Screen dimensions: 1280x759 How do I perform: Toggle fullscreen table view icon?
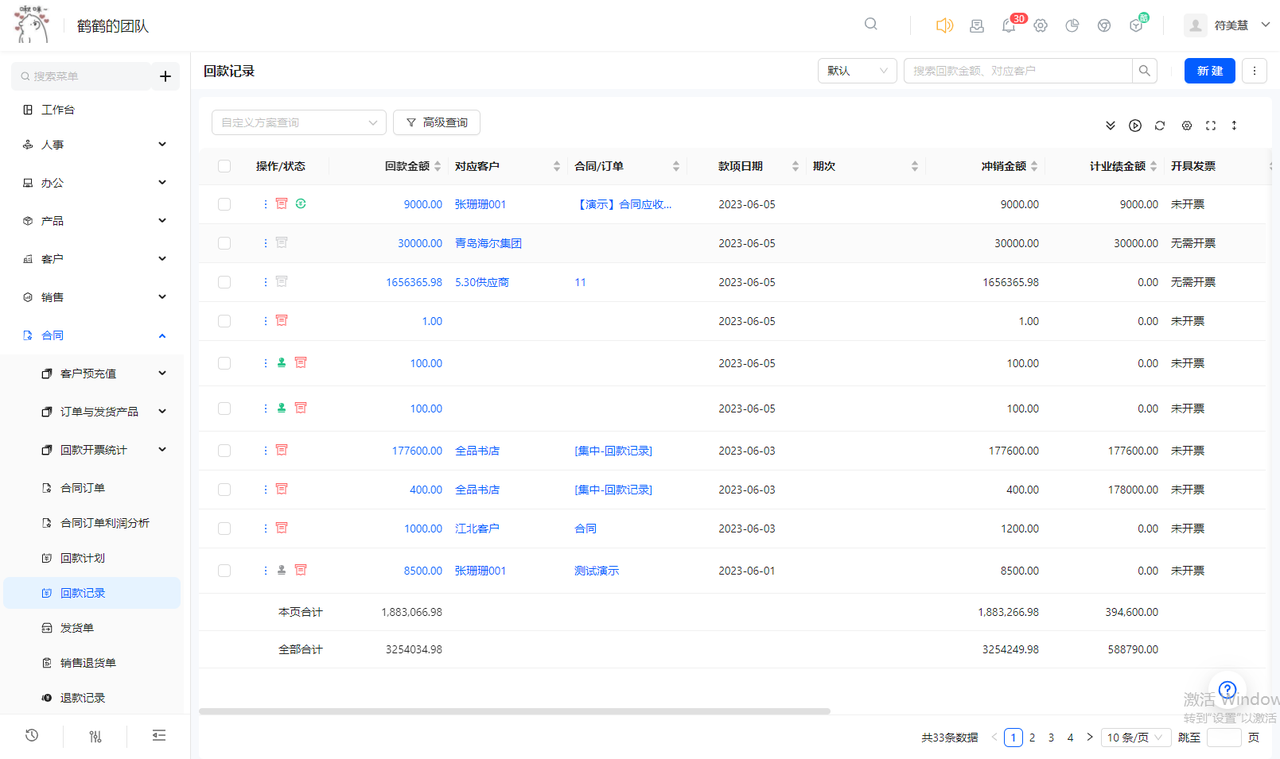[1211, 126]
